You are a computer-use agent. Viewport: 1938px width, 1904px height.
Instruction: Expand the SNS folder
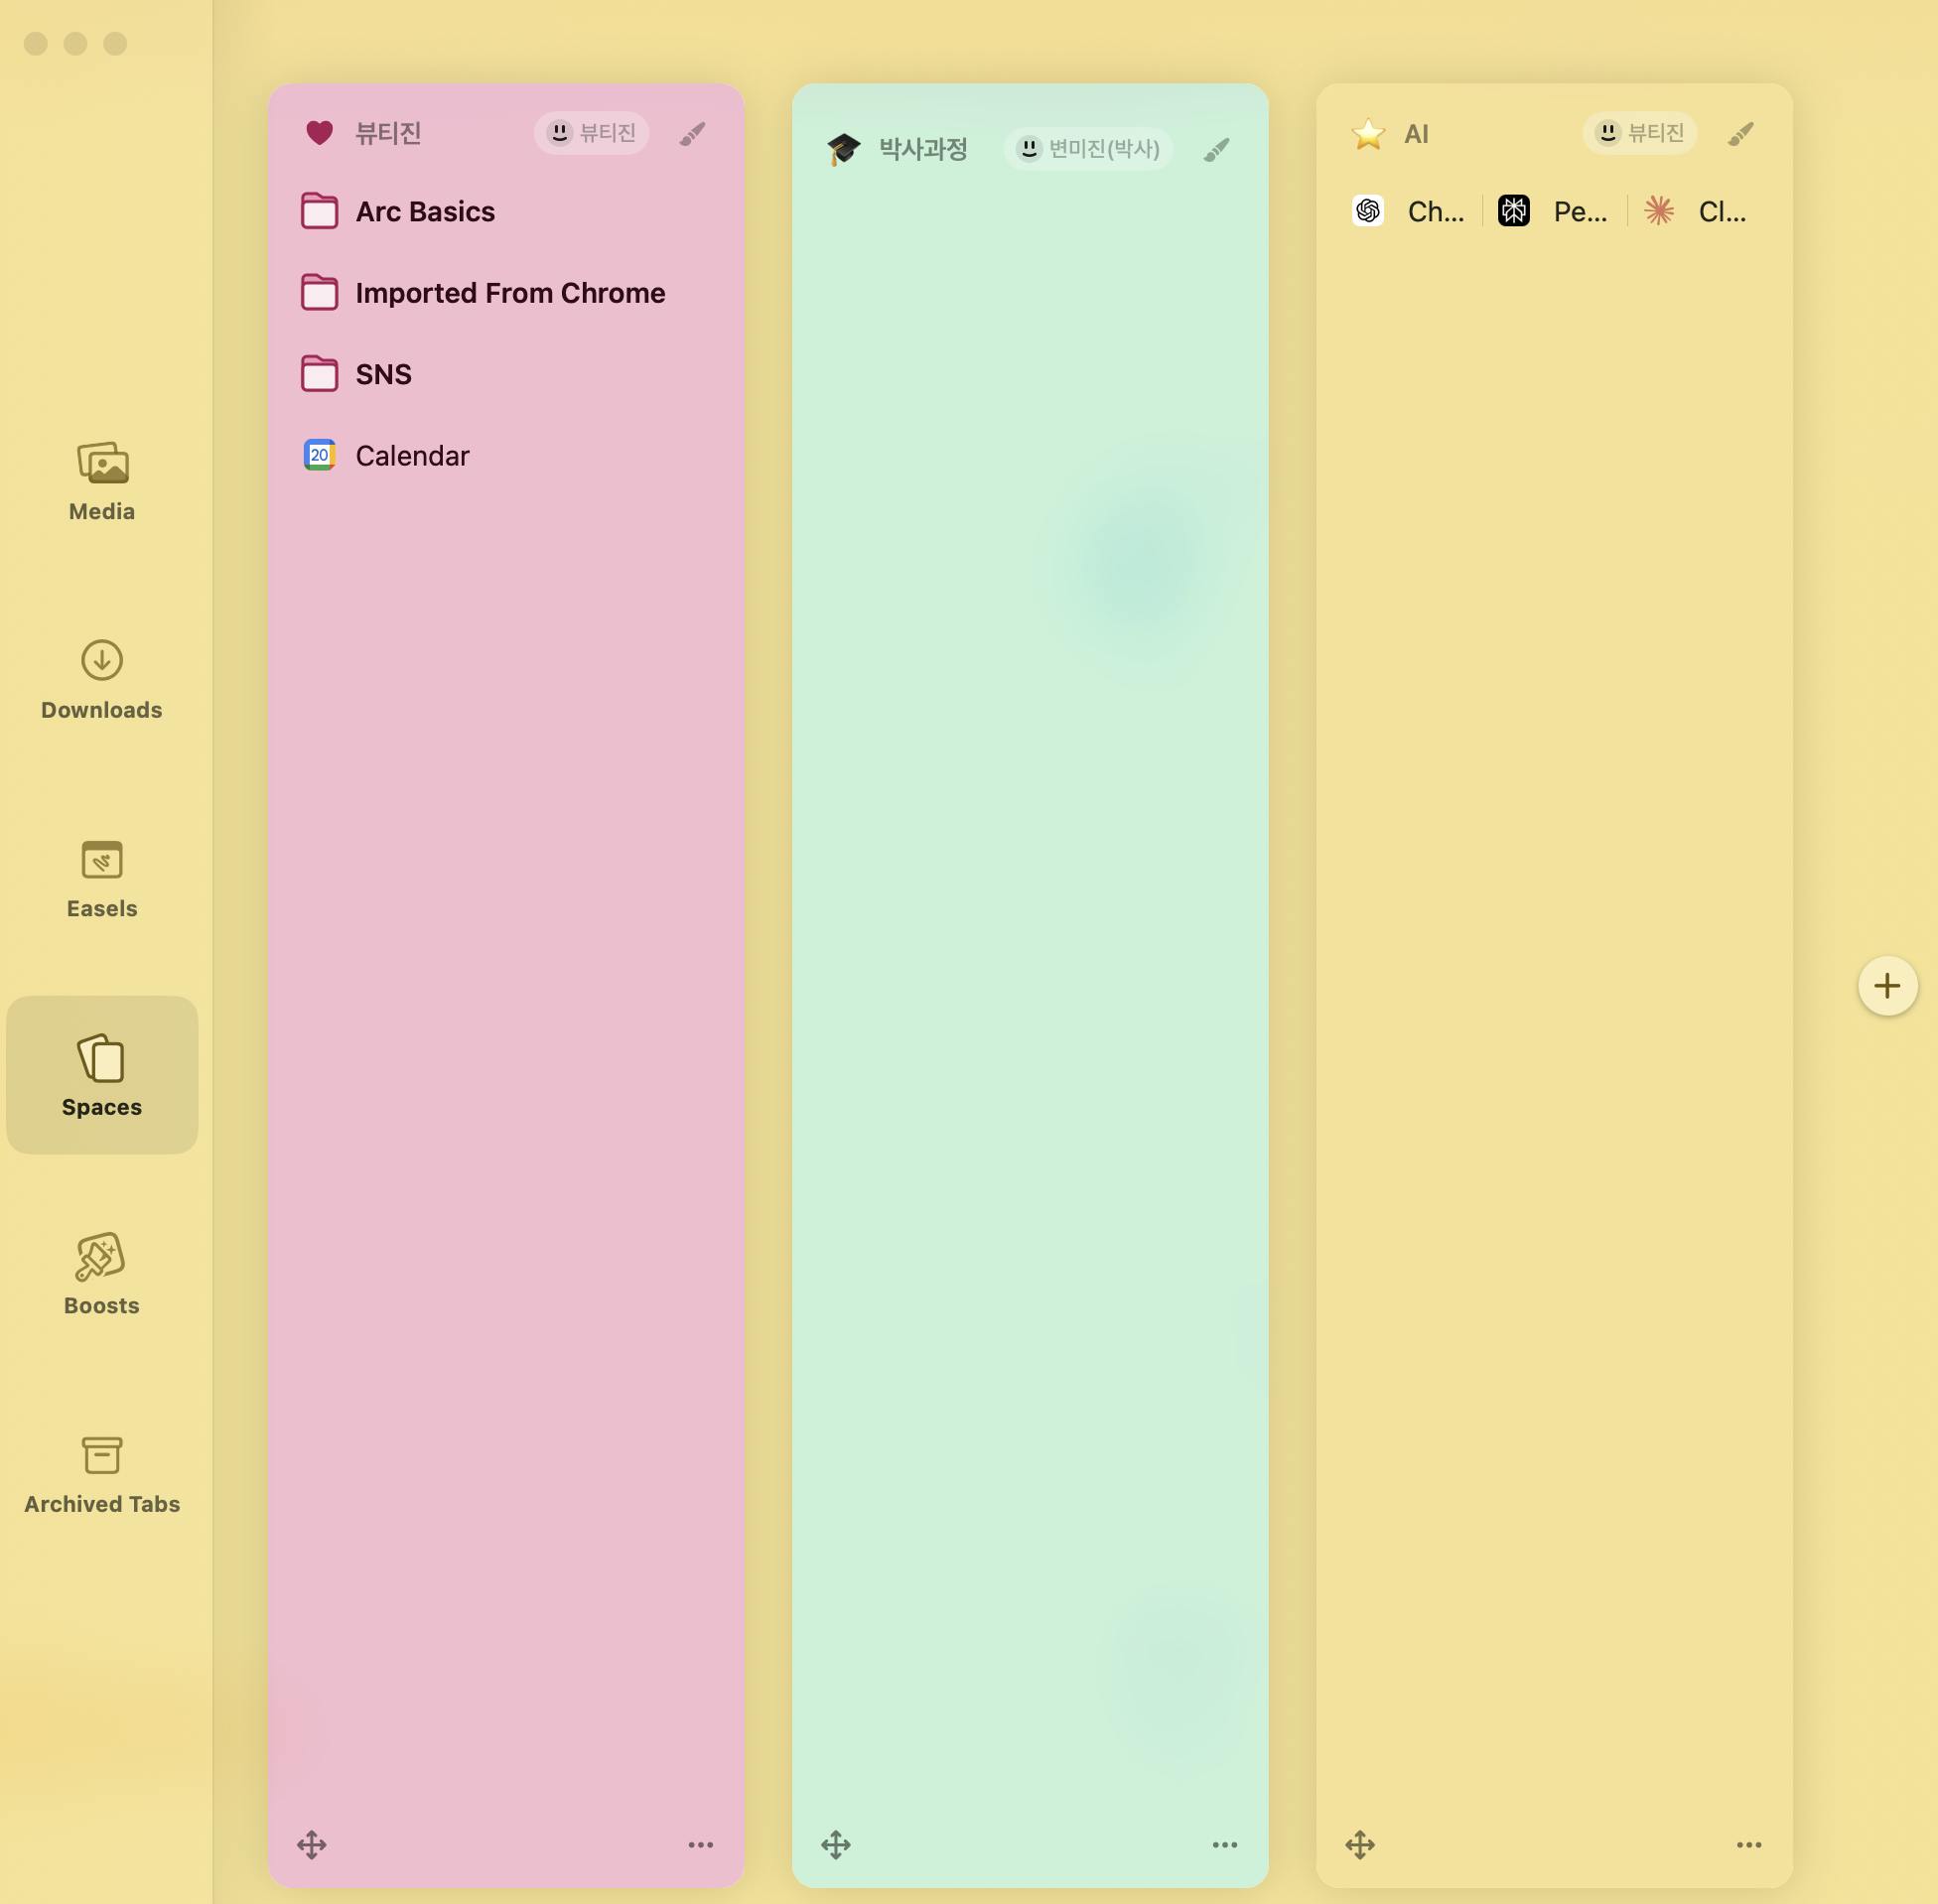tap(383, 374)
